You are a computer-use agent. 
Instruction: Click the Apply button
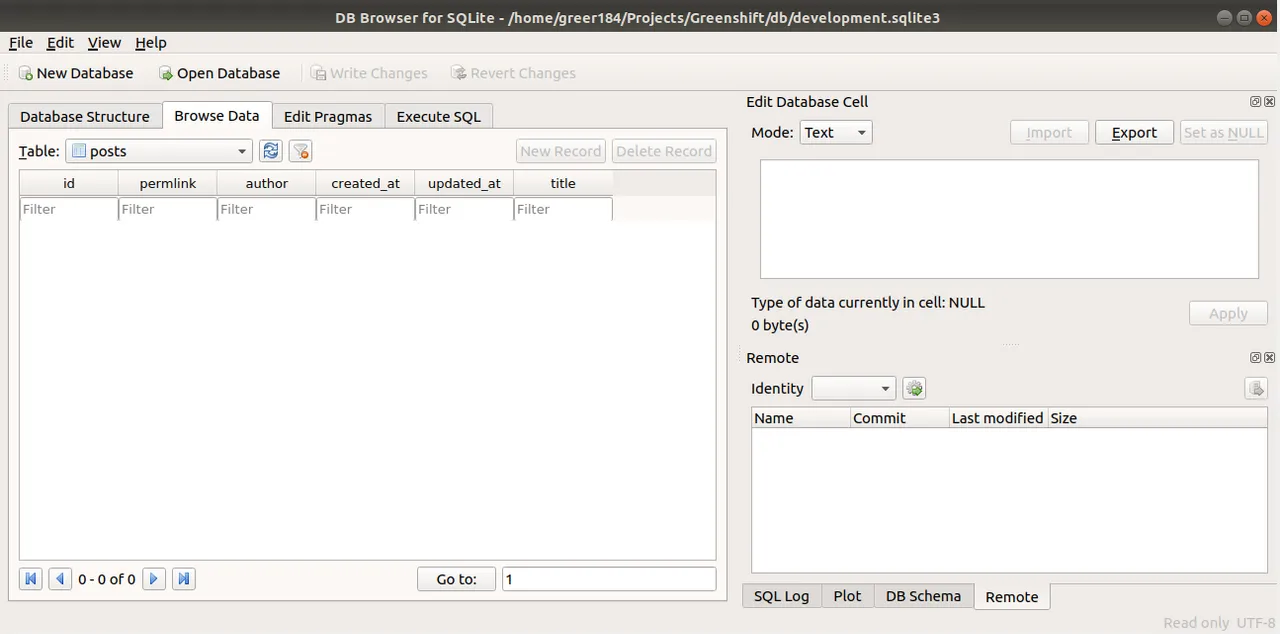coord(1228,313)
